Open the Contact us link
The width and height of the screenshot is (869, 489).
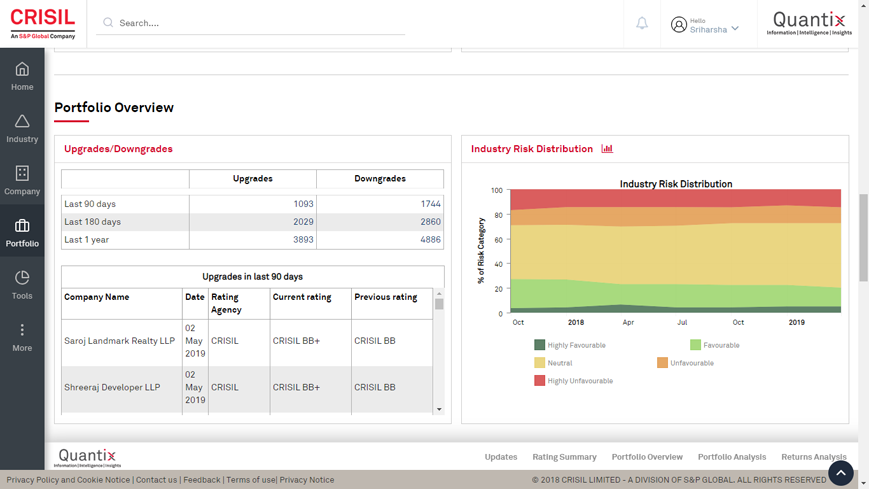(x=156, y=480)
